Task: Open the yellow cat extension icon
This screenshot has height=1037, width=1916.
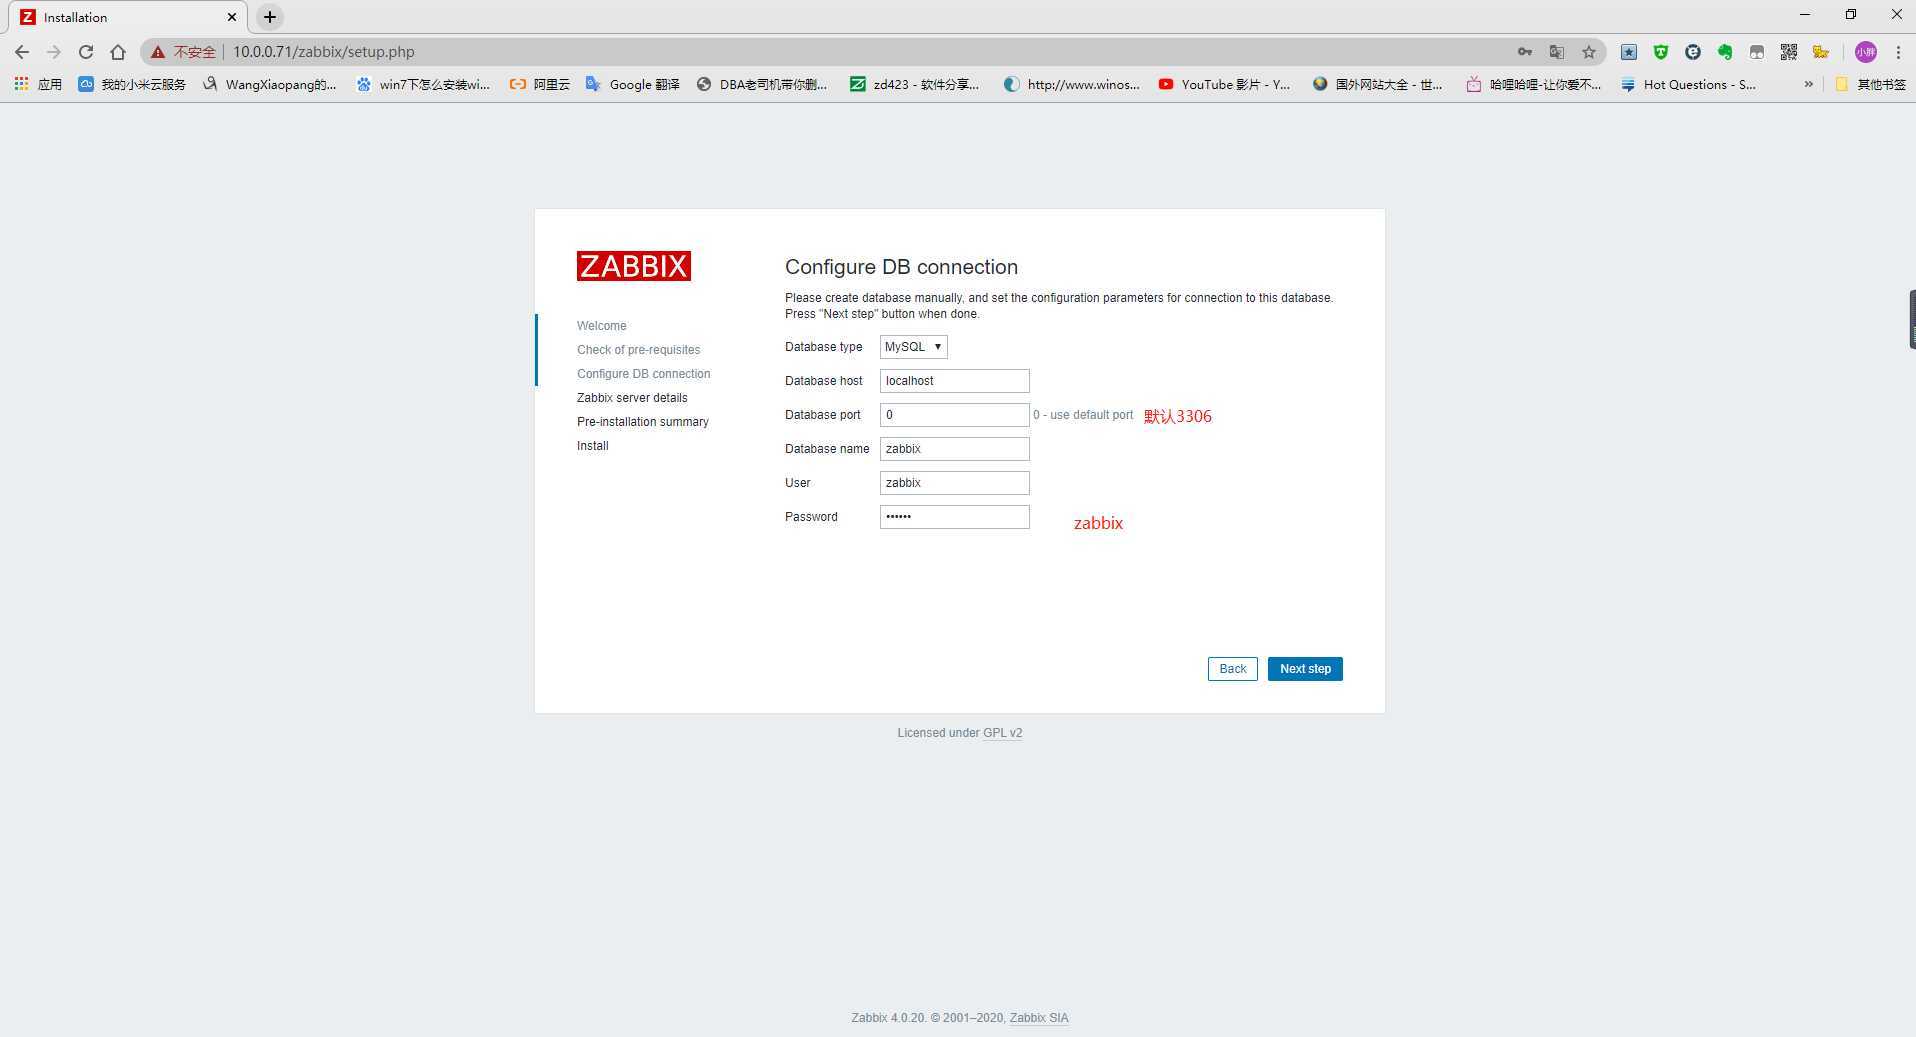Action: 1821,52
